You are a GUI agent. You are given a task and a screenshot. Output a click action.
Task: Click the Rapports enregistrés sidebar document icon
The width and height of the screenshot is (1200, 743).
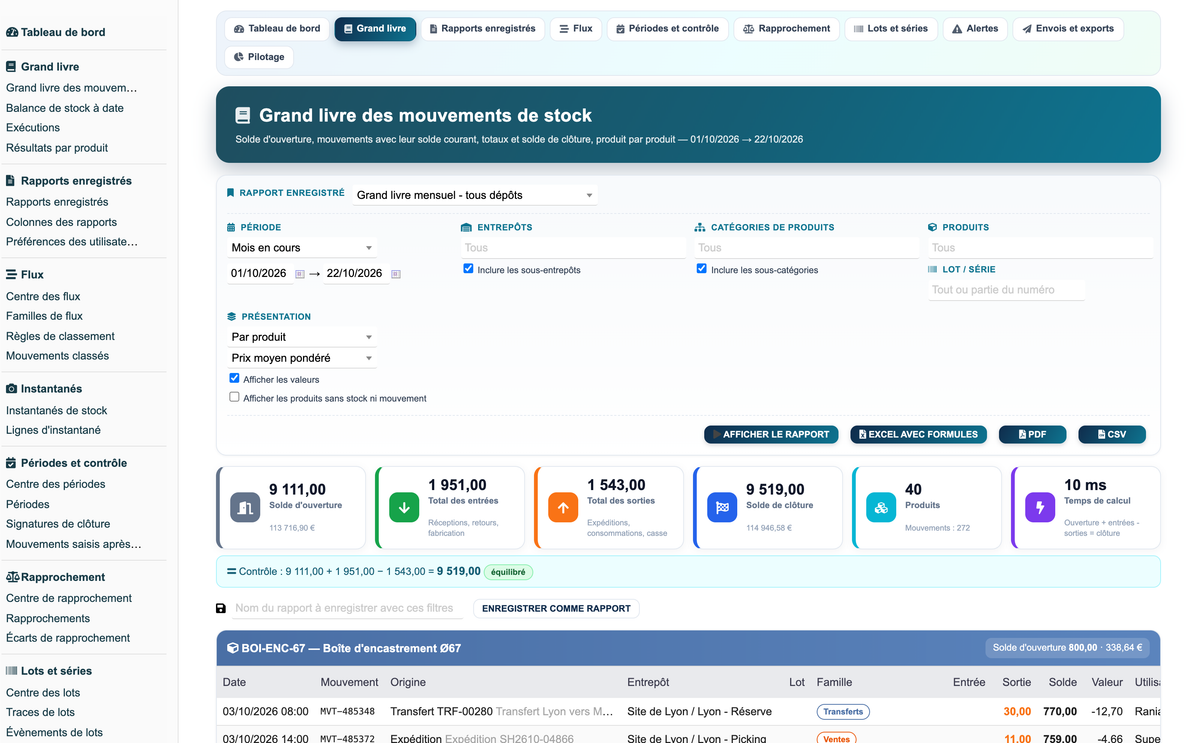point(11,181)
